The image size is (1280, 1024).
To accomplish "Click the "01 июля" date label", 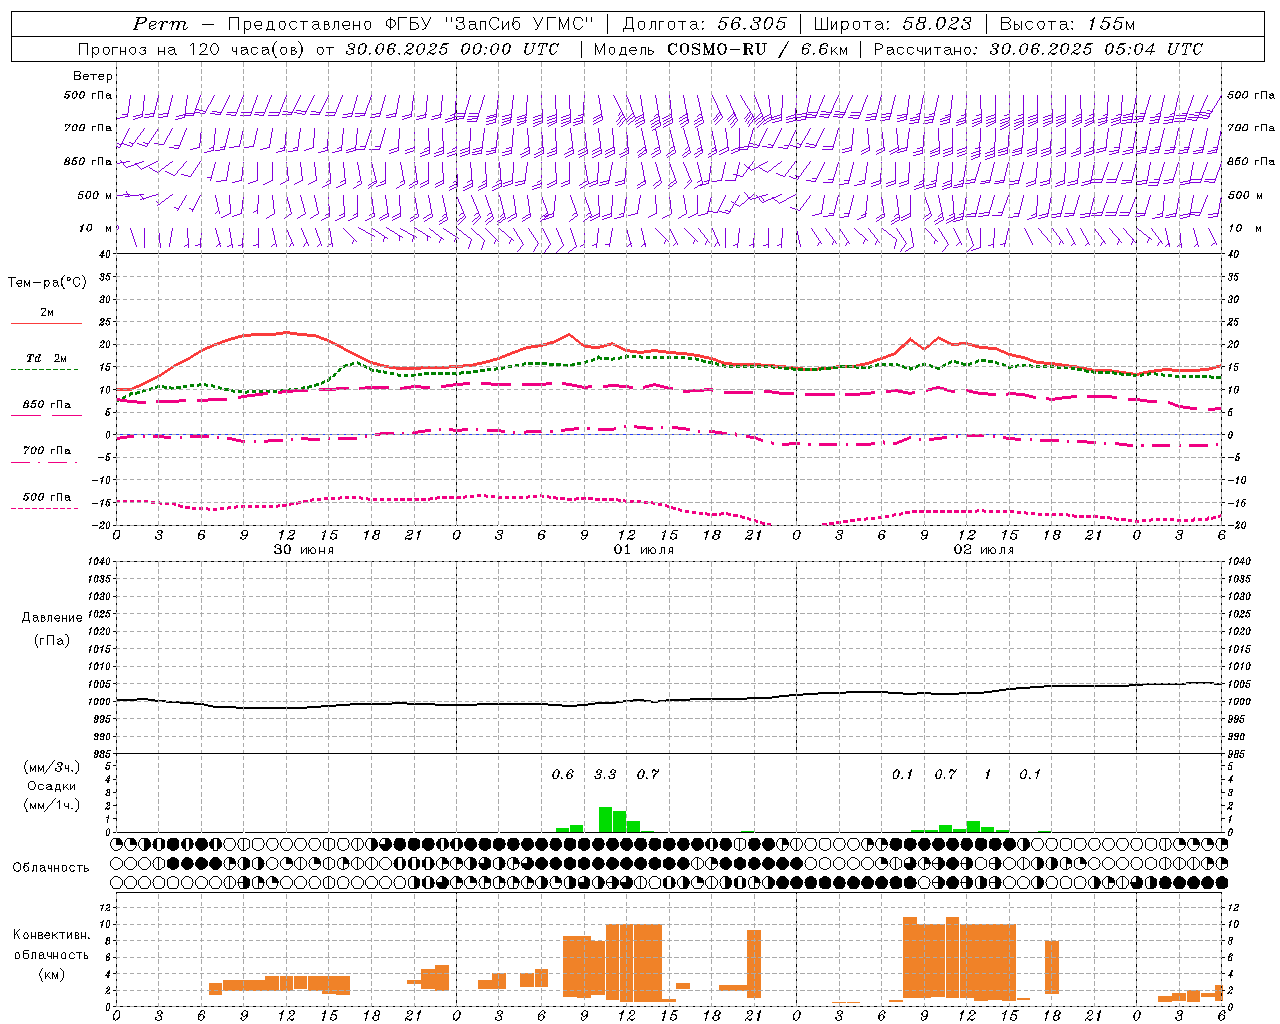I will point(644,550).
